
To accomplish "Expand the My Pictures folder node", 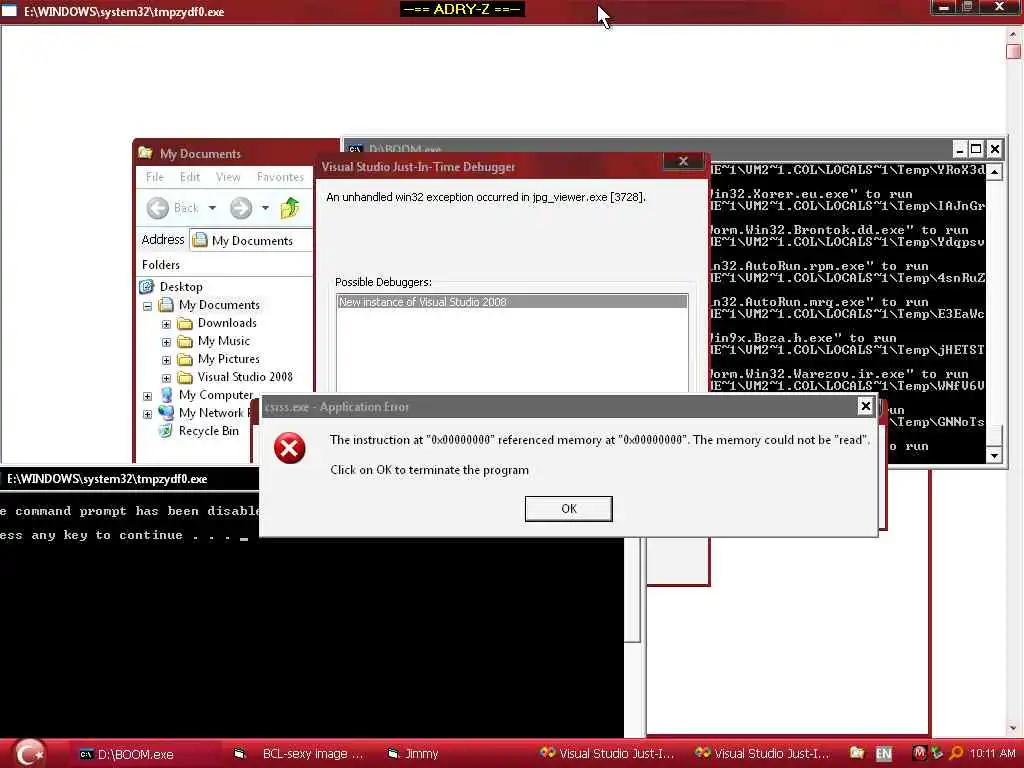I will click(x=166, y=360).
